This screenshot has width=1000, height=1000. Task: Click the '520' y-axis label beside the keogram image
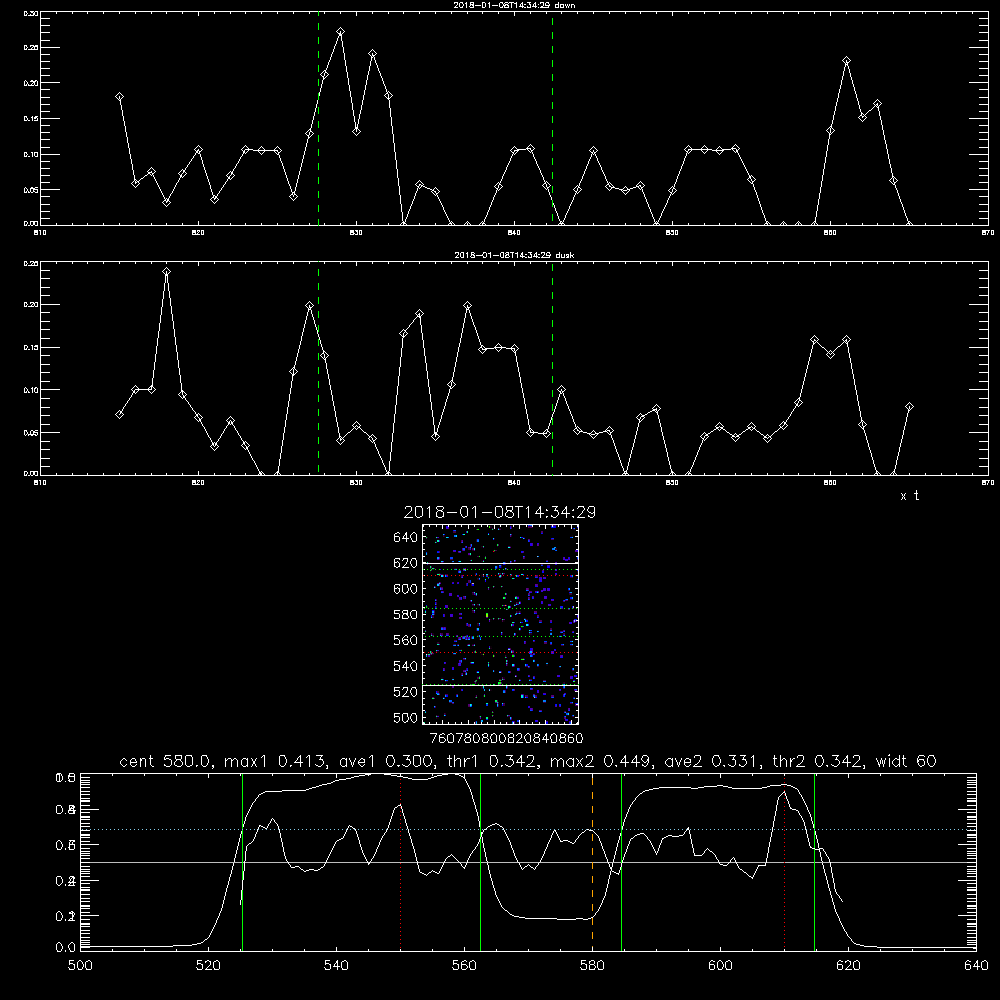406,692
